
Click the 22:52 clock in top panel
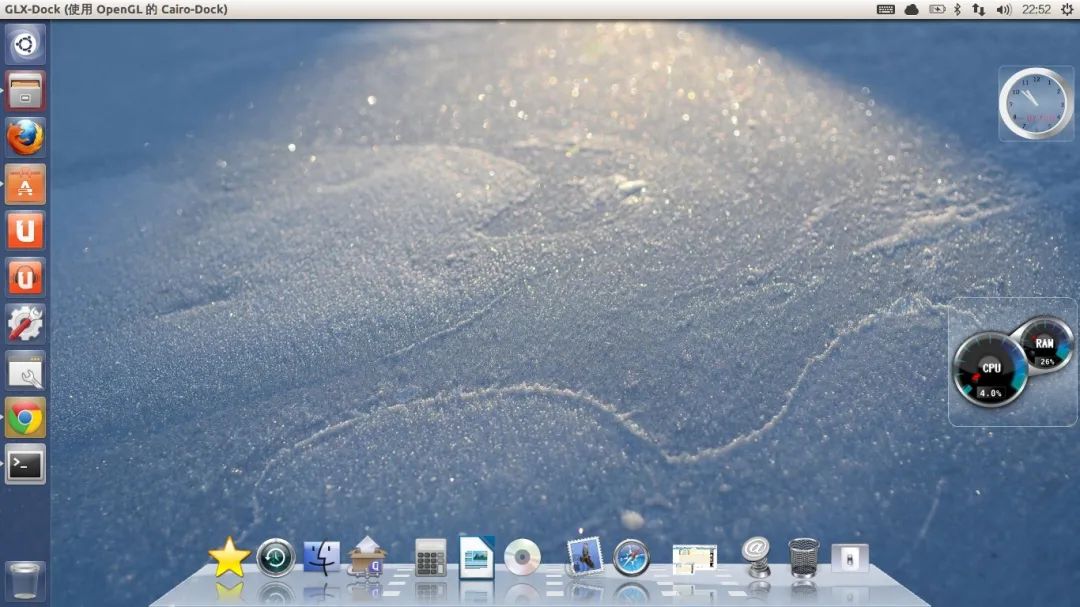pyautogui.click(x=1036, y=9)
